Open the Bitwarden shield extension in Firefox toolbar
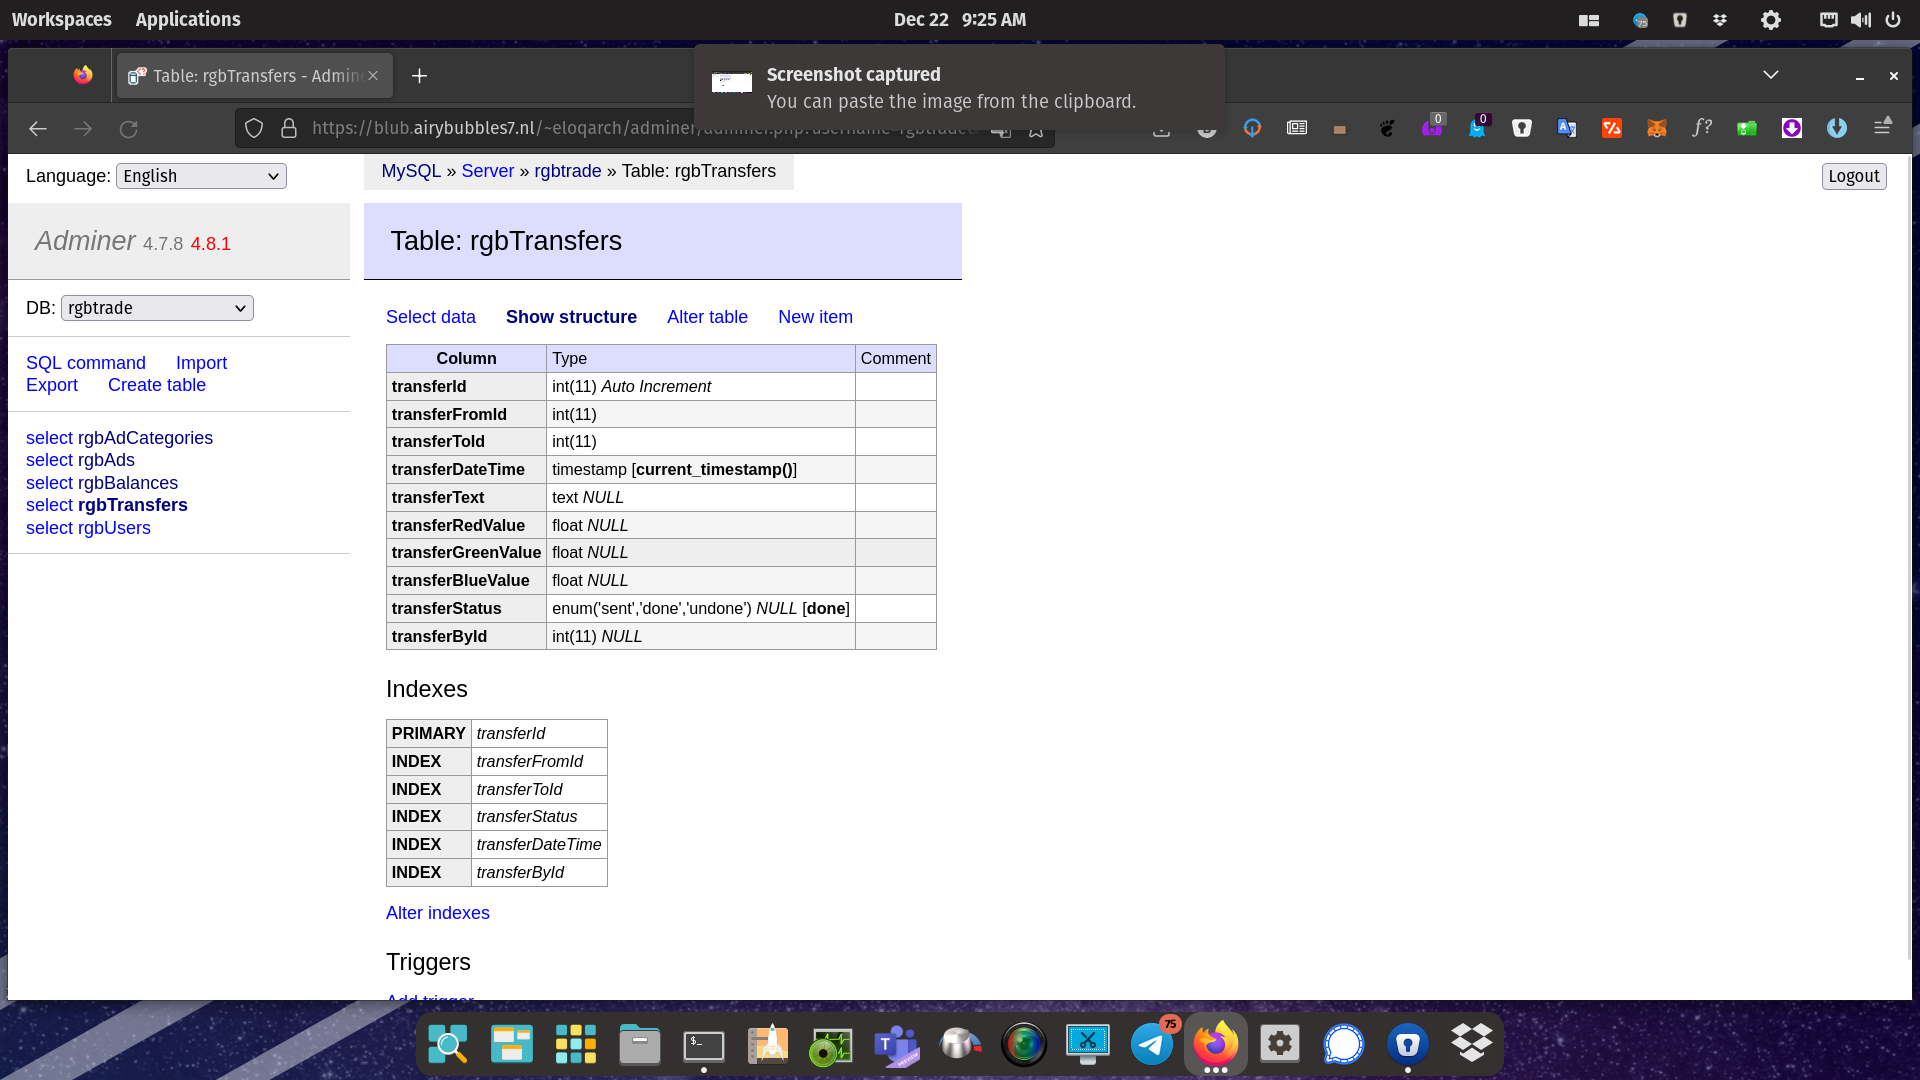The image size is (1920, 1080). 1522,128
